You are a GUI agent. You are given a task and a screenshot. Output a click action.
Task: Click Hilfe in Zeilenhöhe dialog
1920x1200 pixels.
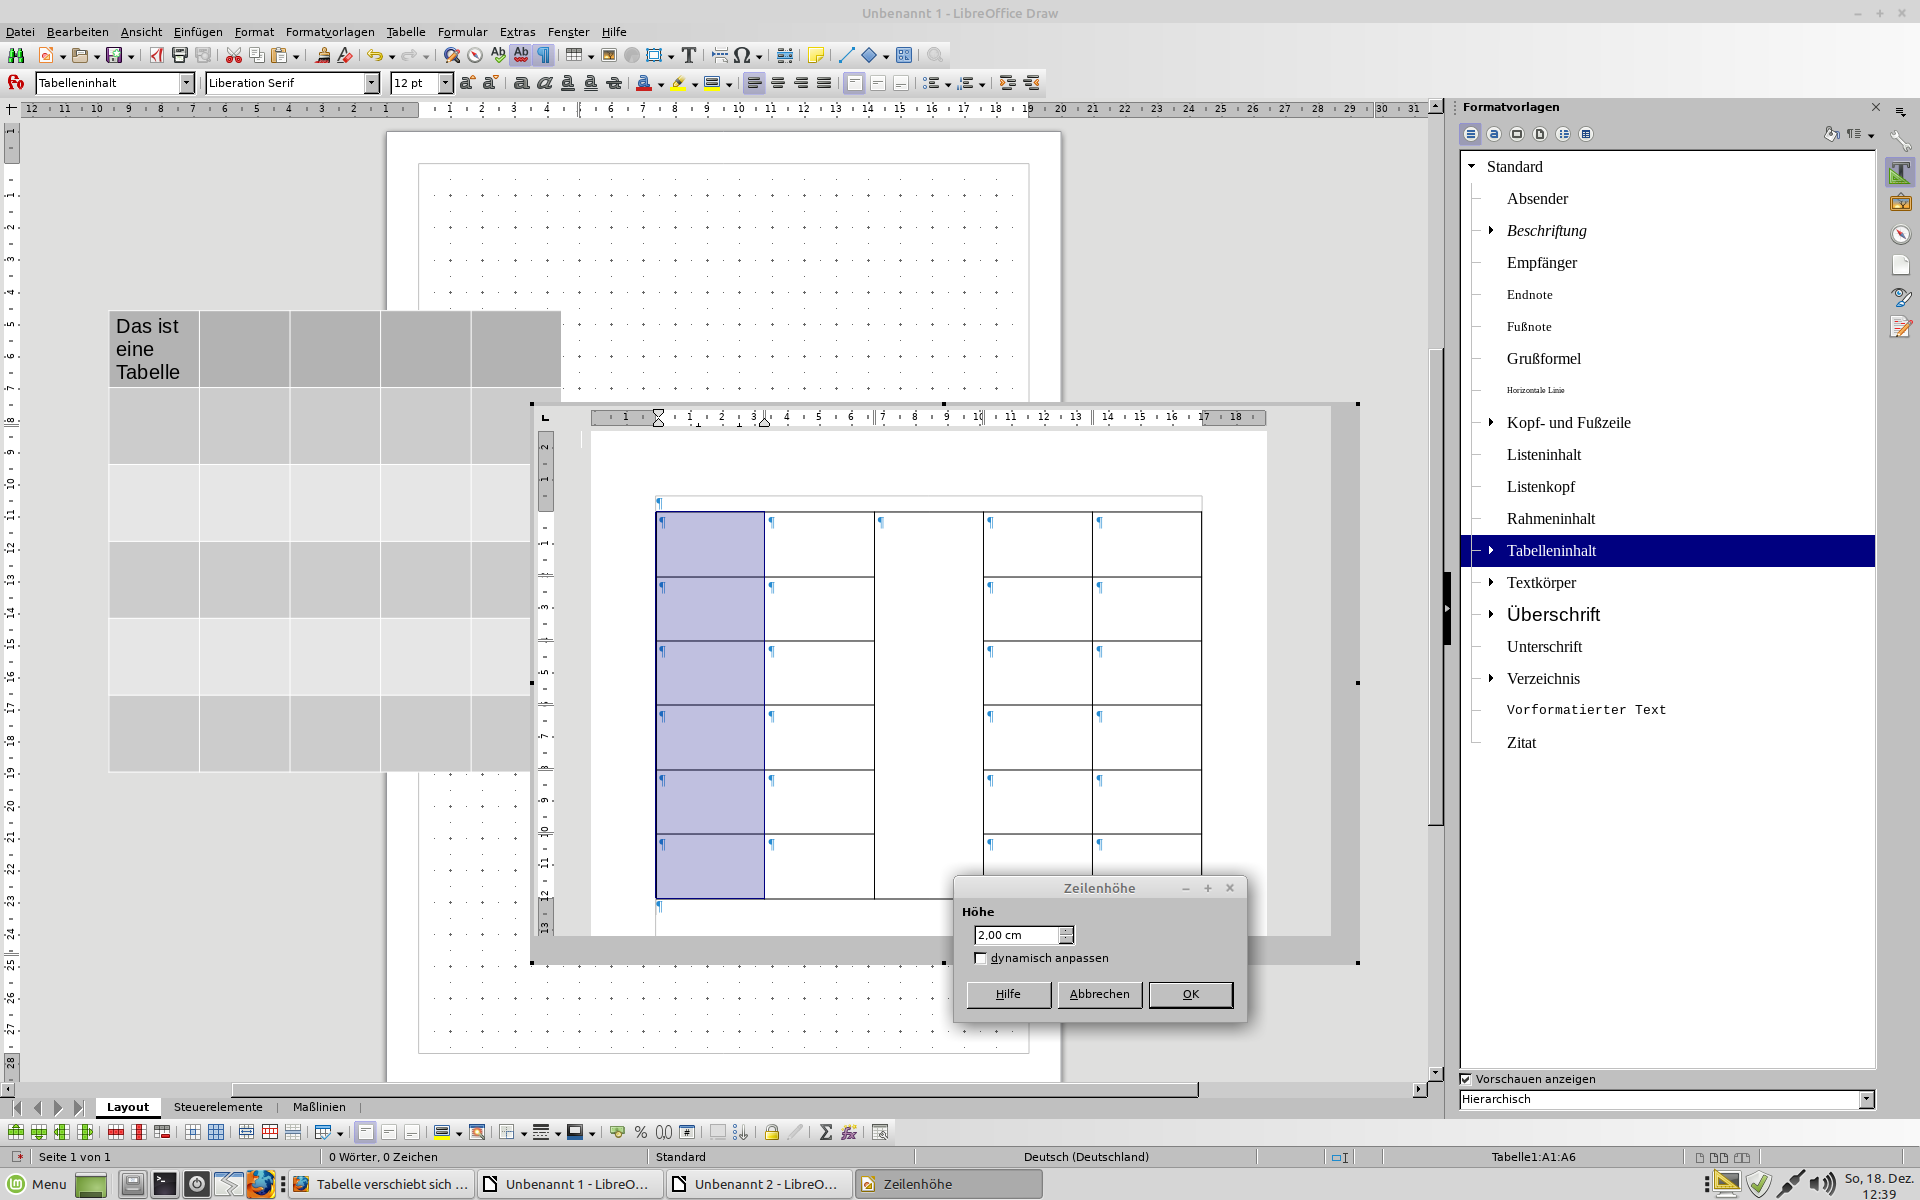point(1008,994)
